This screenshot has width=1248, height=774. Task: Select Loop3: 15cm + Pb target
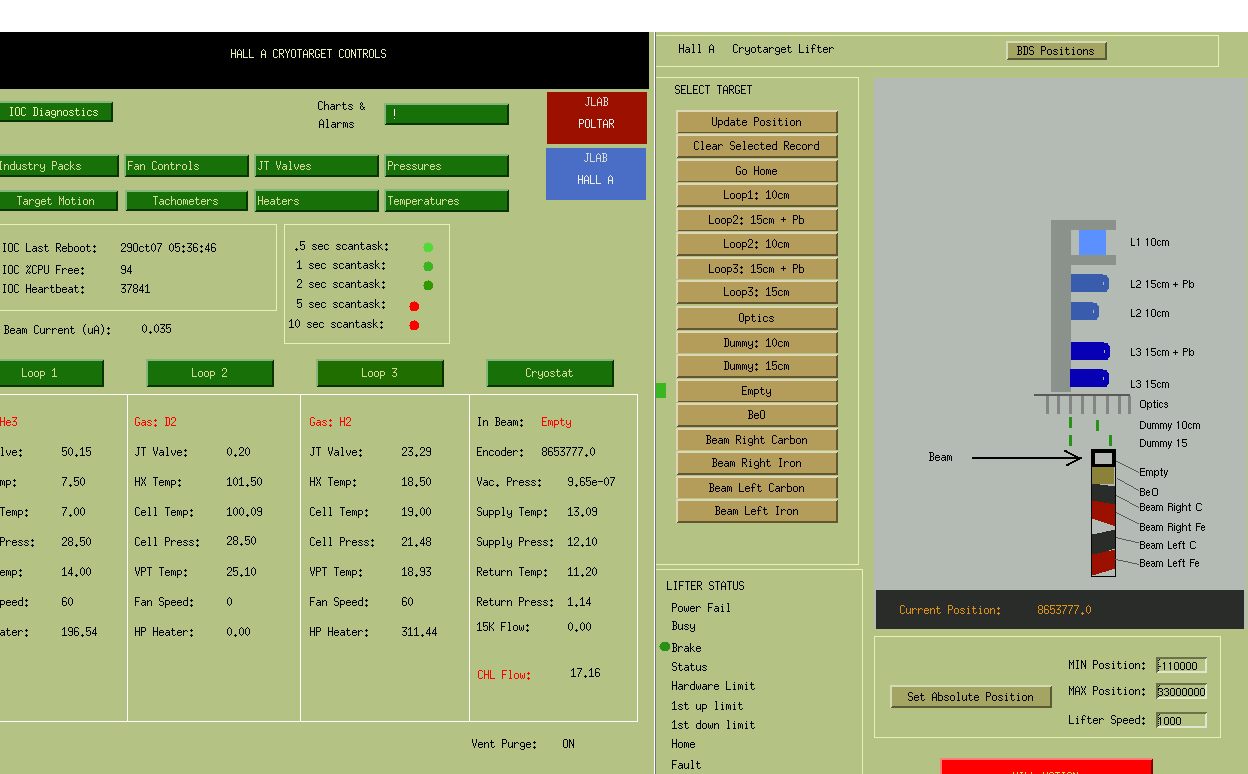tap(757, 269)
